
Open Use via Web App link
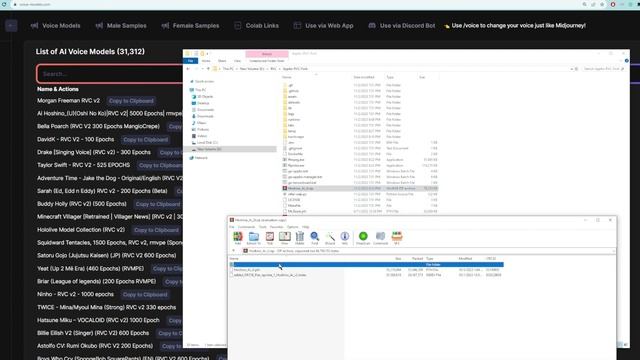click(x=324, y=26)
